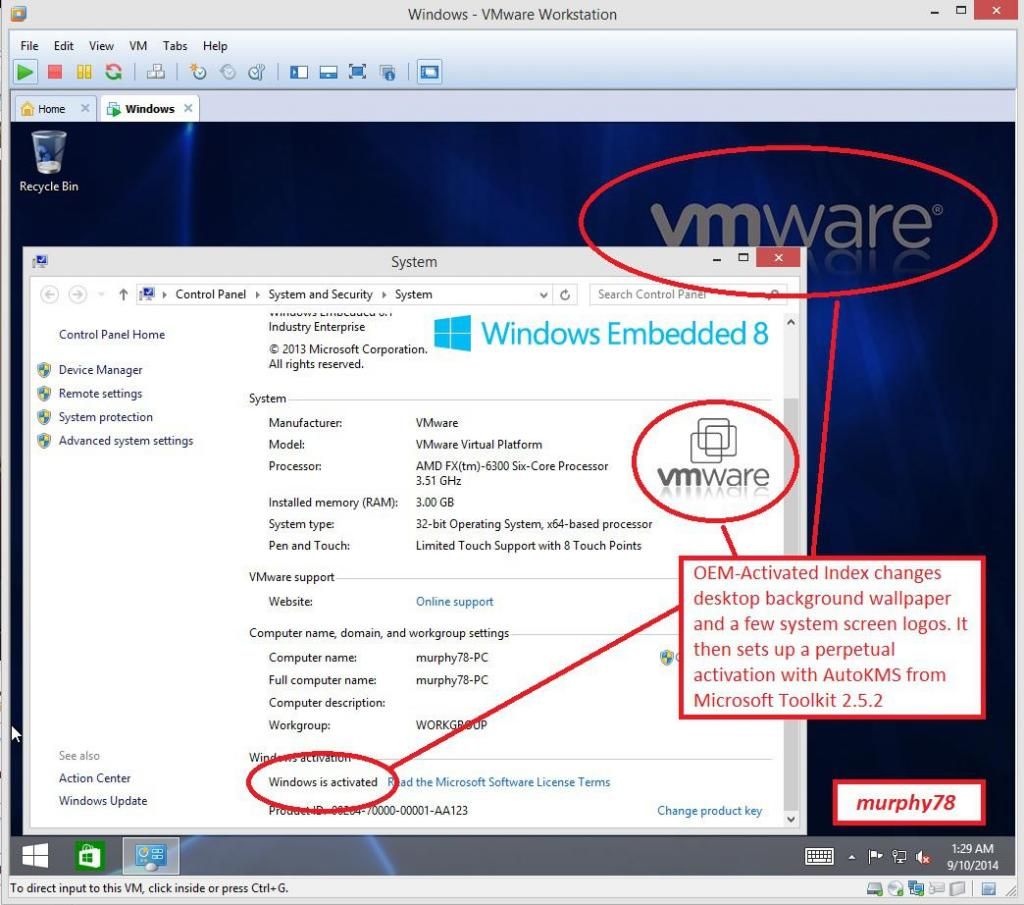1024x905 pixels.
Task: Open the Windows Update link
Action: point(103,801)
